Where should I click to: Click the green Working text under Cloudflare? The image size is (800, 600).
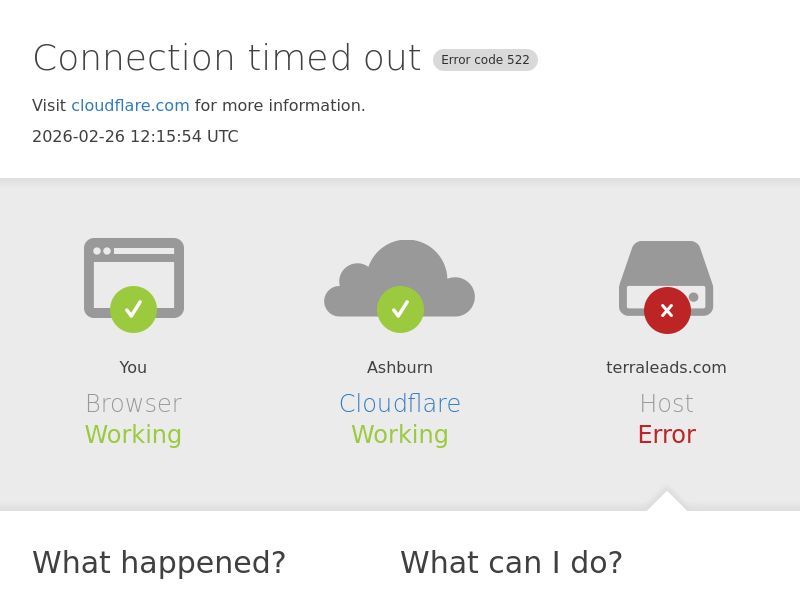point(400,435)
